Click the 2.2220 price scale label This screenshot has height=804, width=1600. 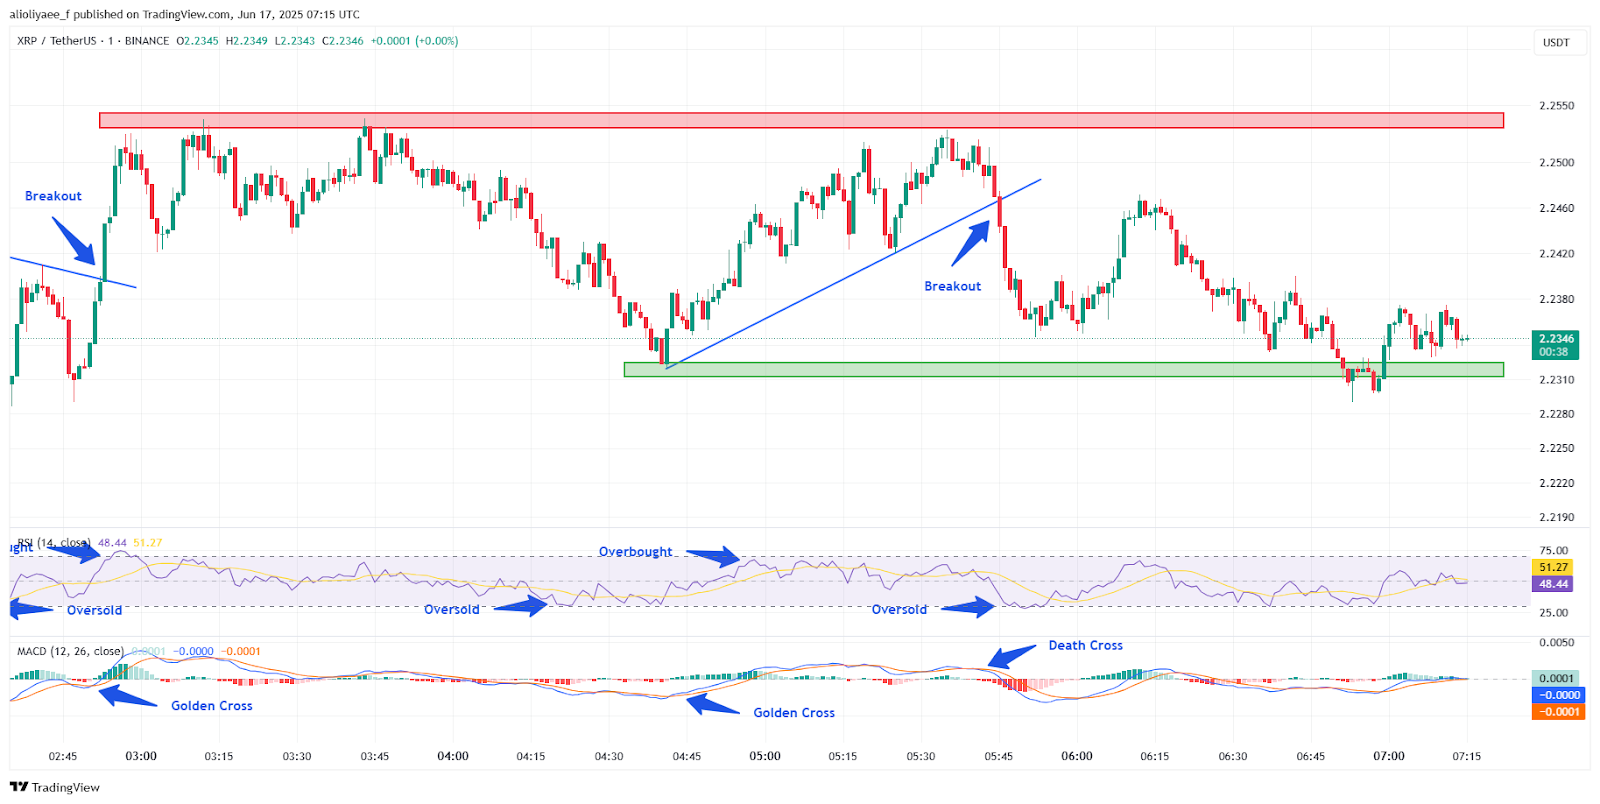point(1556,483)
